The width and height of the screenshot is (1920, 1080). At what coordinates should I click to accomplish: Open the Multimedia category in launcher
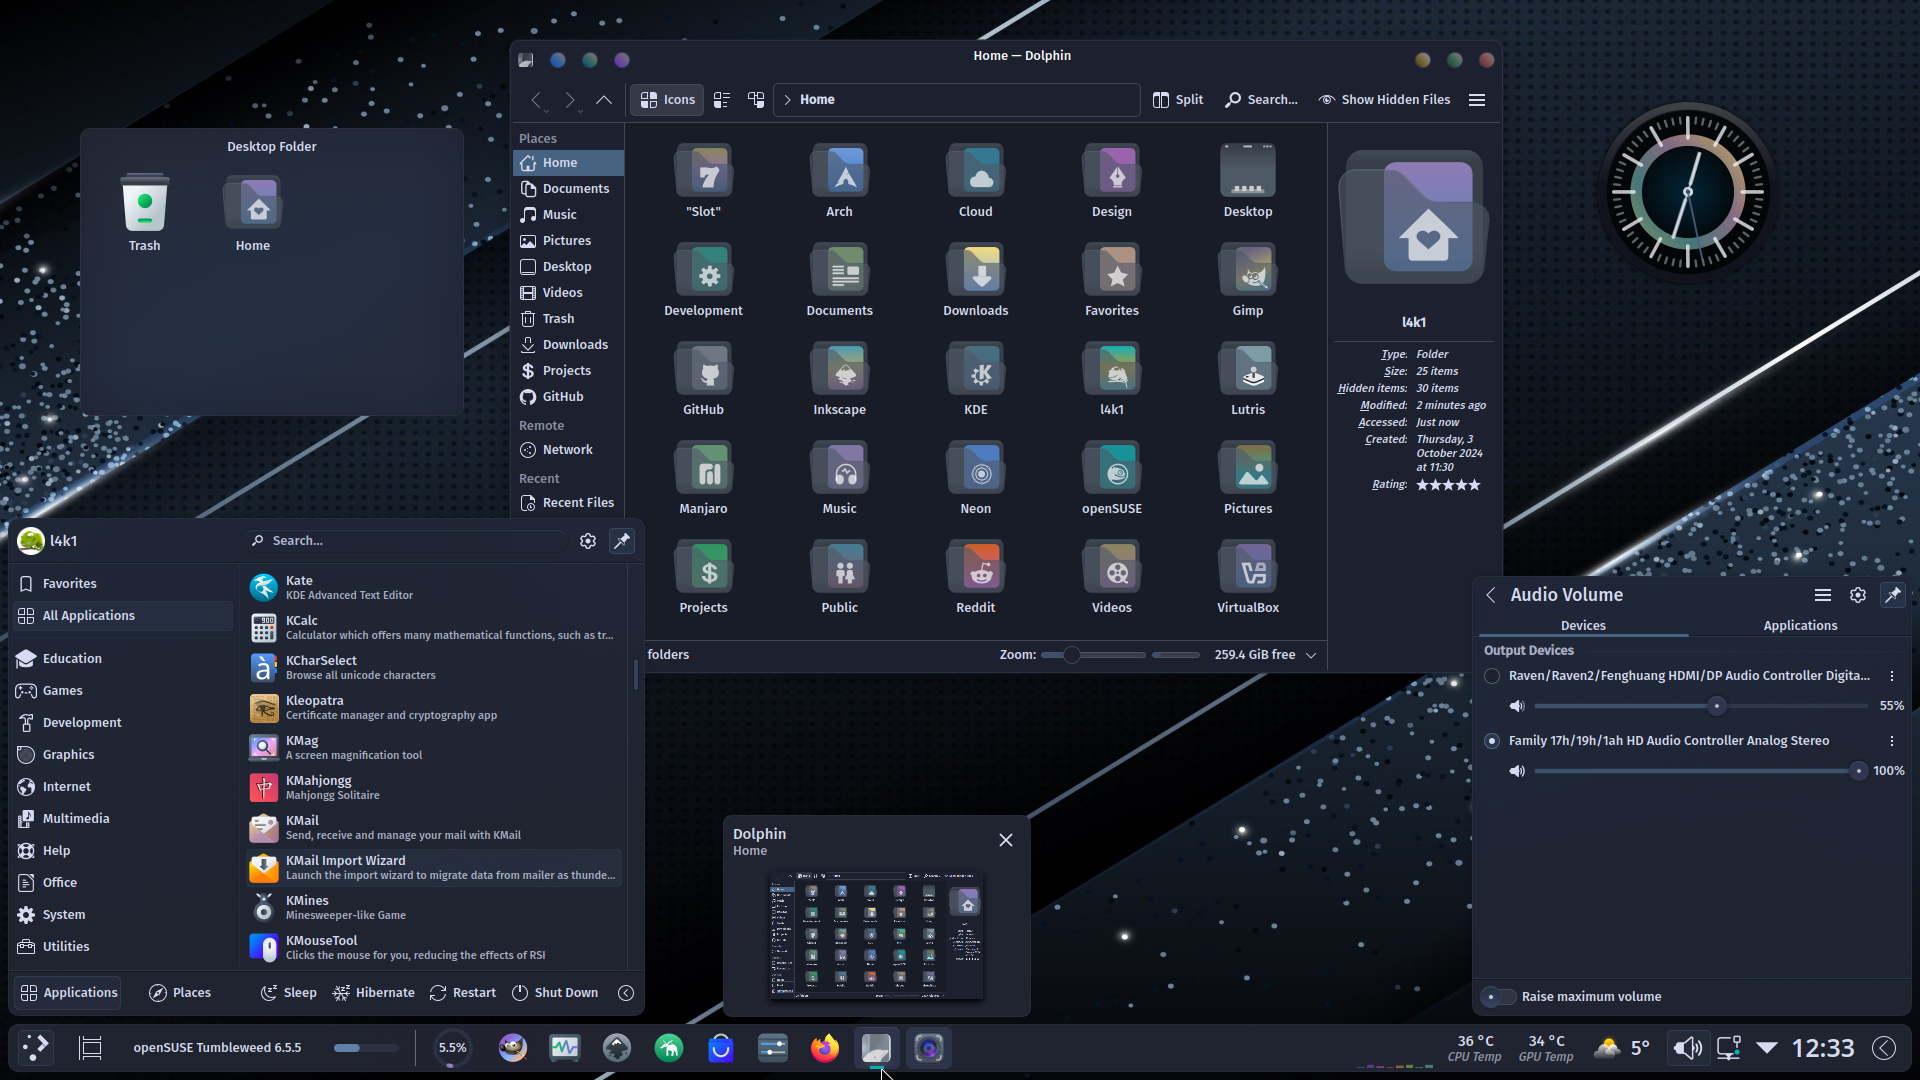tap(123, 819)
